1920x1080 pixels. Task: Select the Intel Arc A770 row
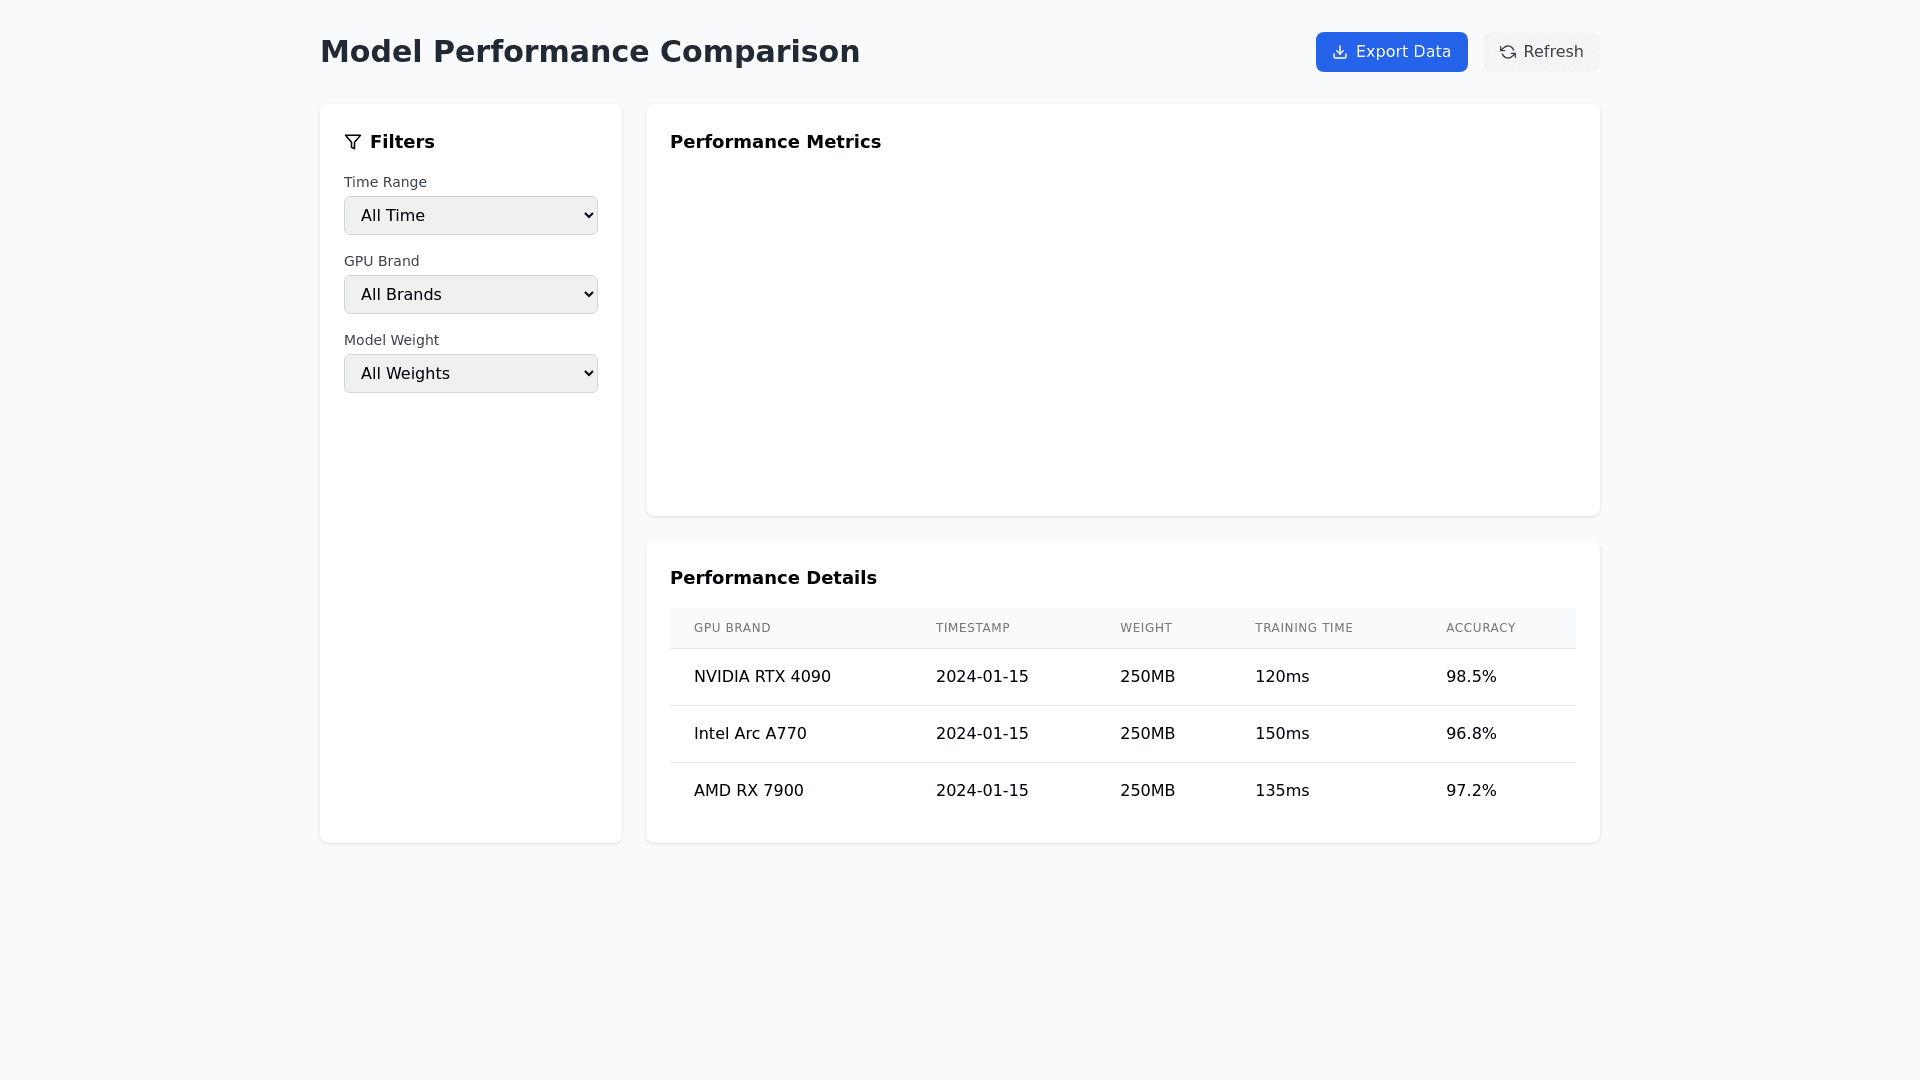pyautogui.click(x=750, y=734)
